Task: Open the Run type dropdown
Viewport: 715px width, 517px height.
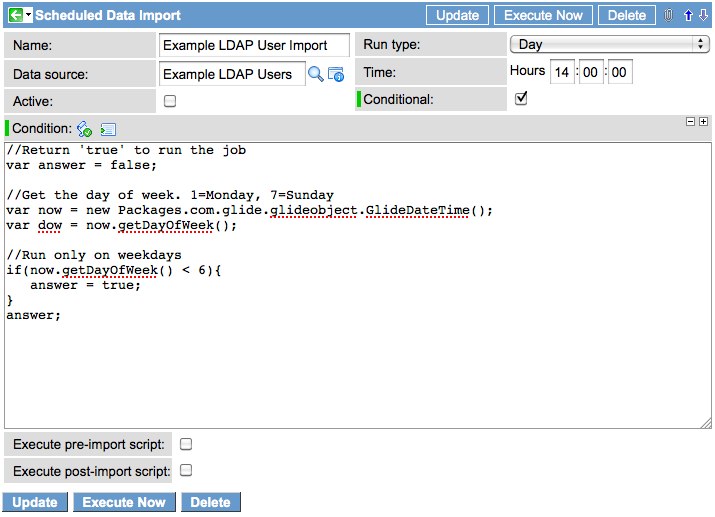Action: coord(609,45)
